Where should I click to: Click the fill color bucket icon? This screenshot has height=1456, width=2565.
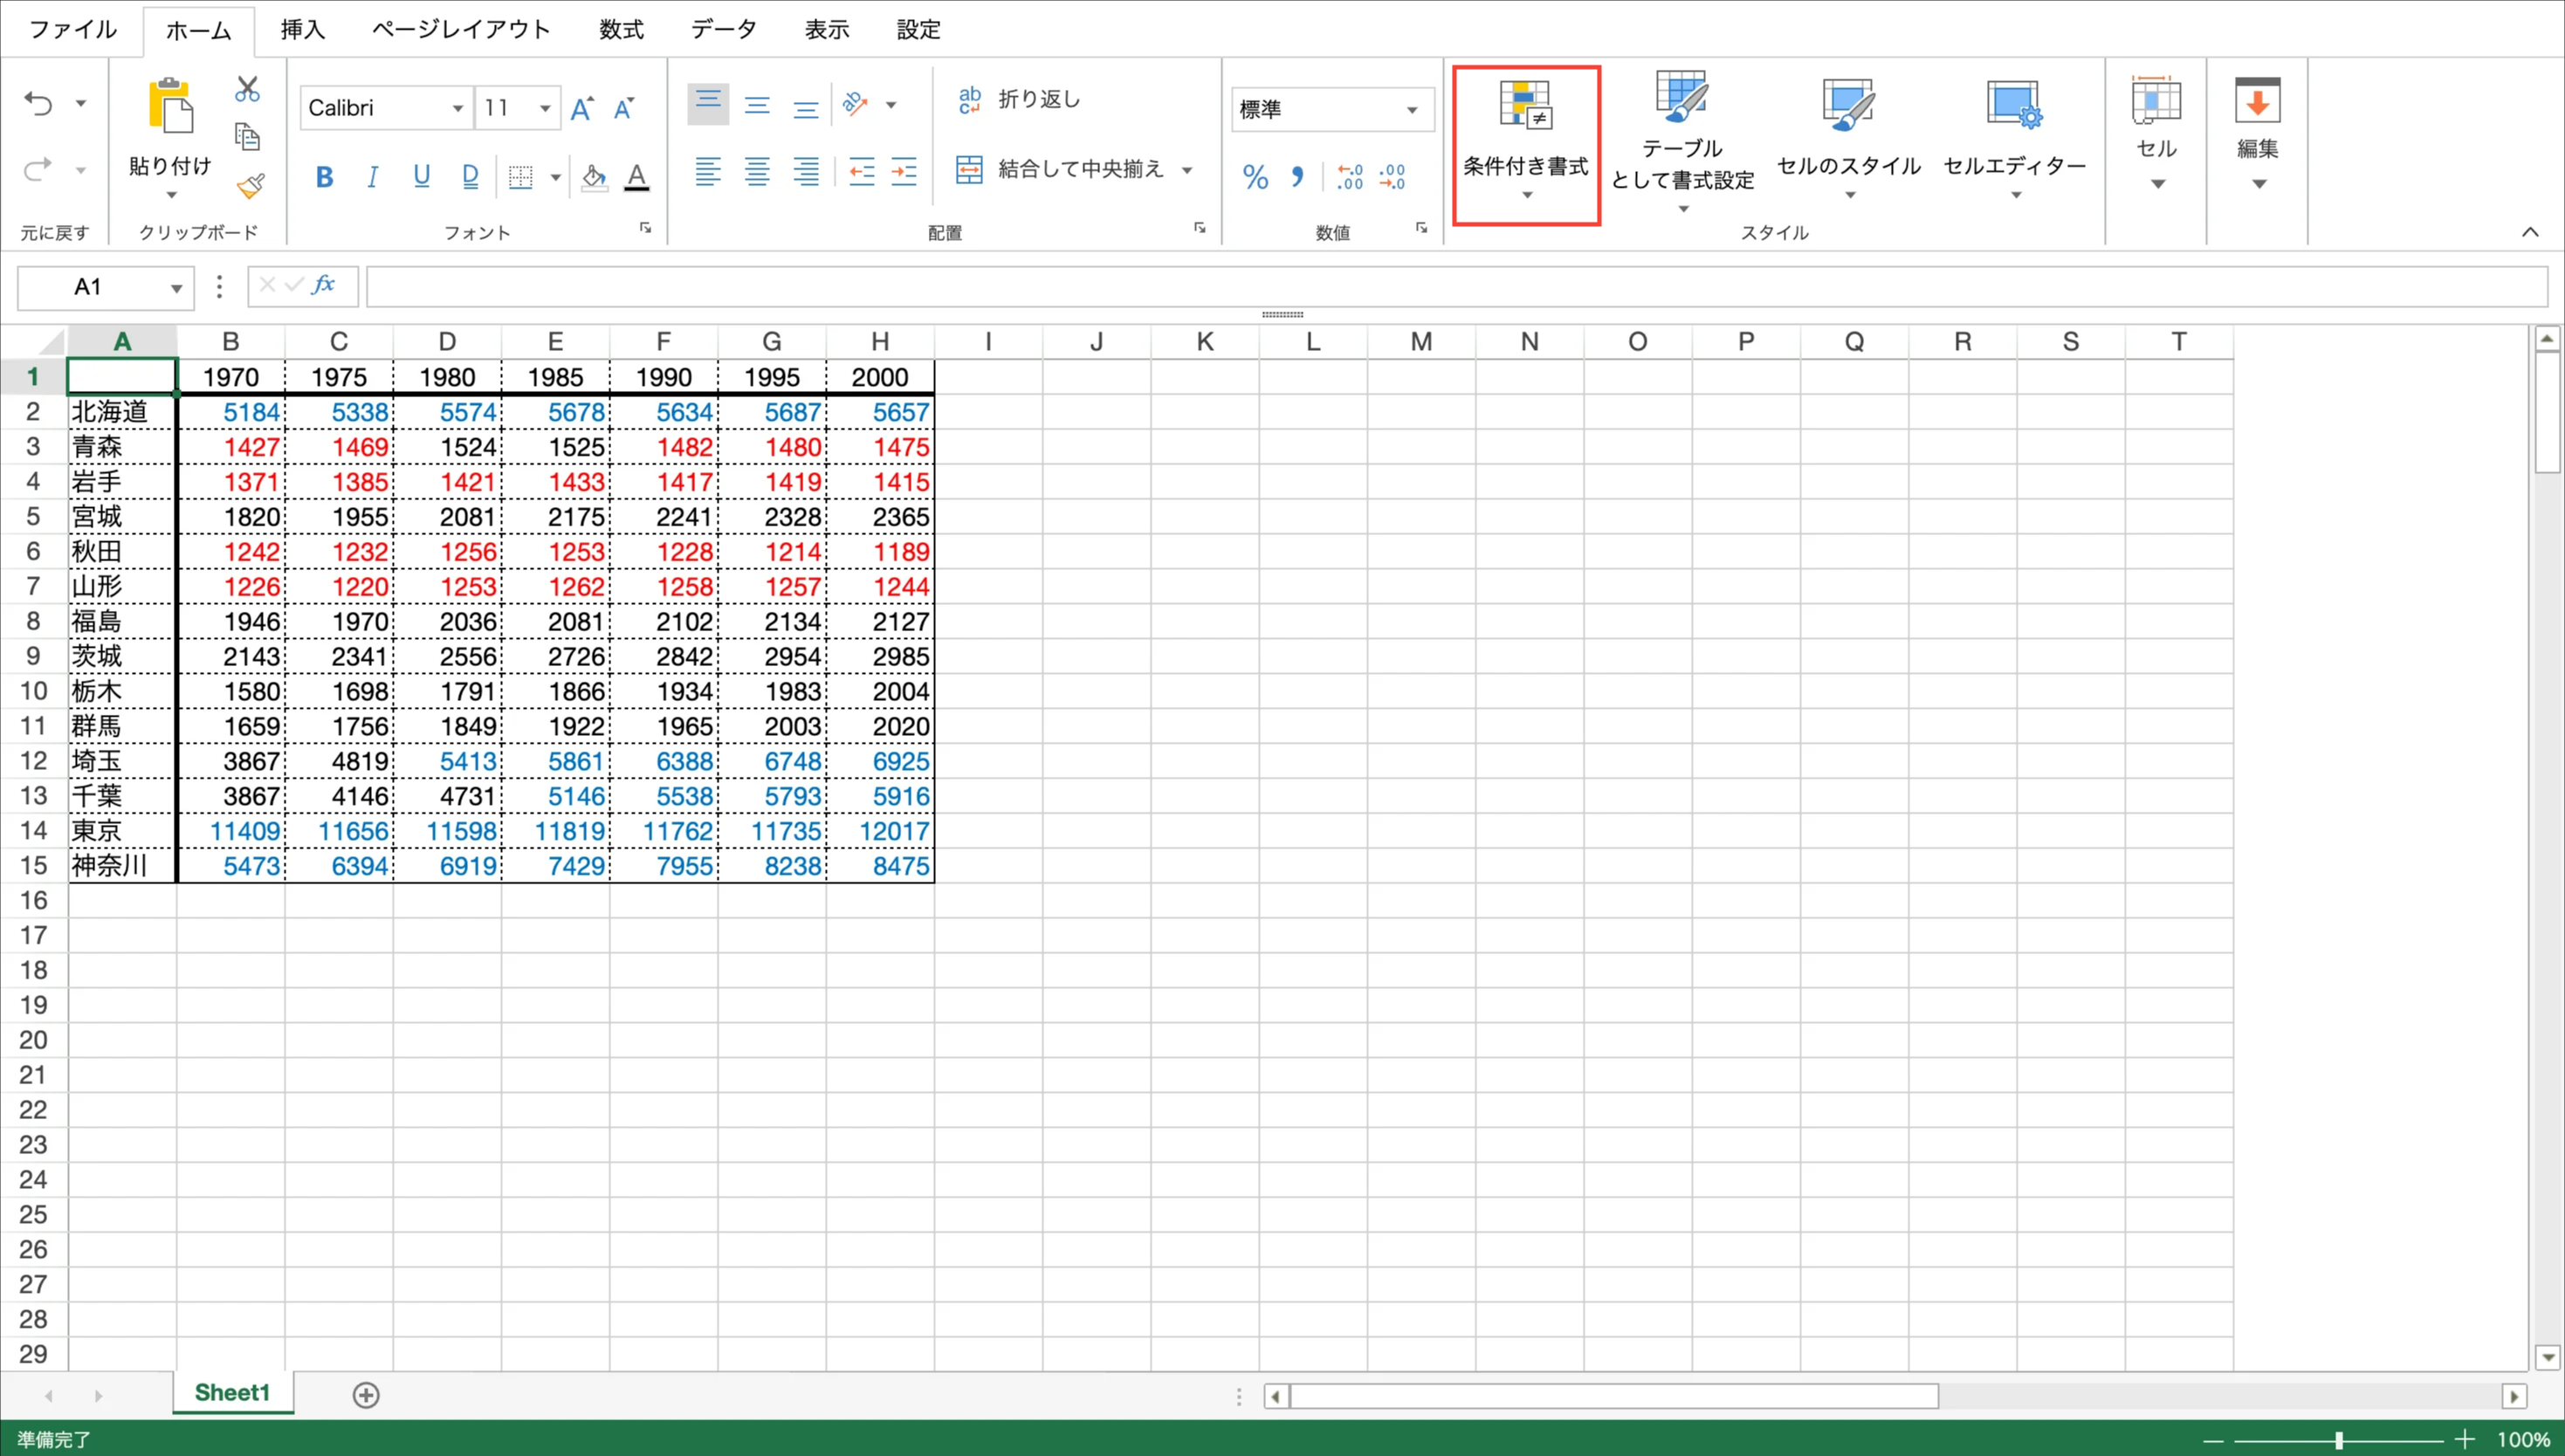594,178
